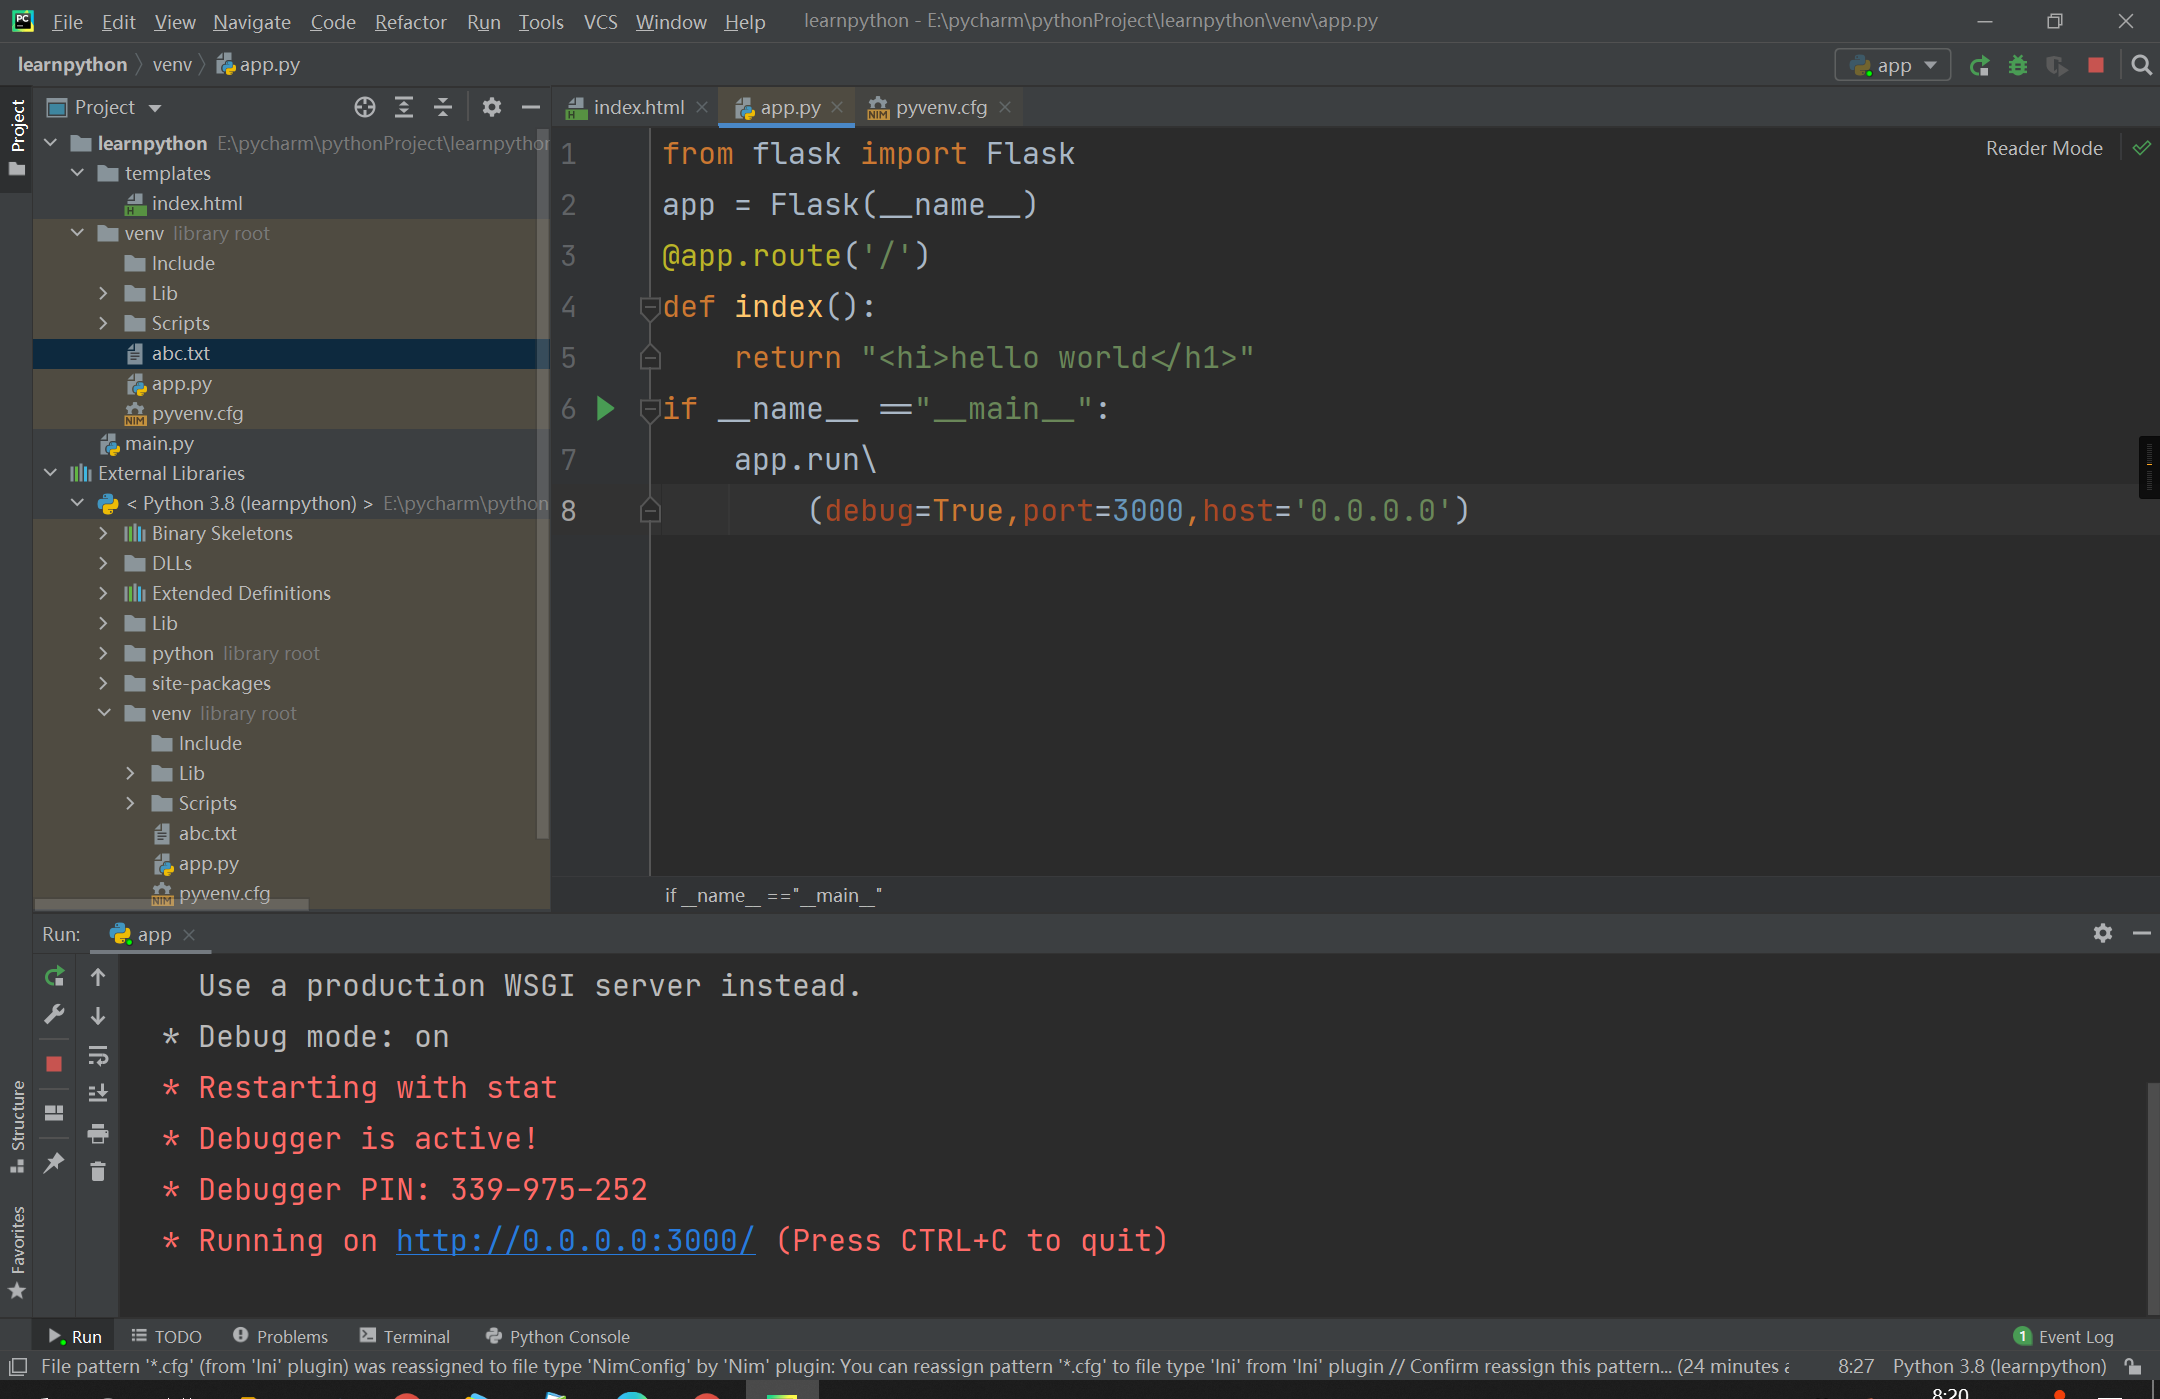Click the Run console vertical scrollbar
The height and width of the screenshot is (1399, 2160).
[2153, 1198]
